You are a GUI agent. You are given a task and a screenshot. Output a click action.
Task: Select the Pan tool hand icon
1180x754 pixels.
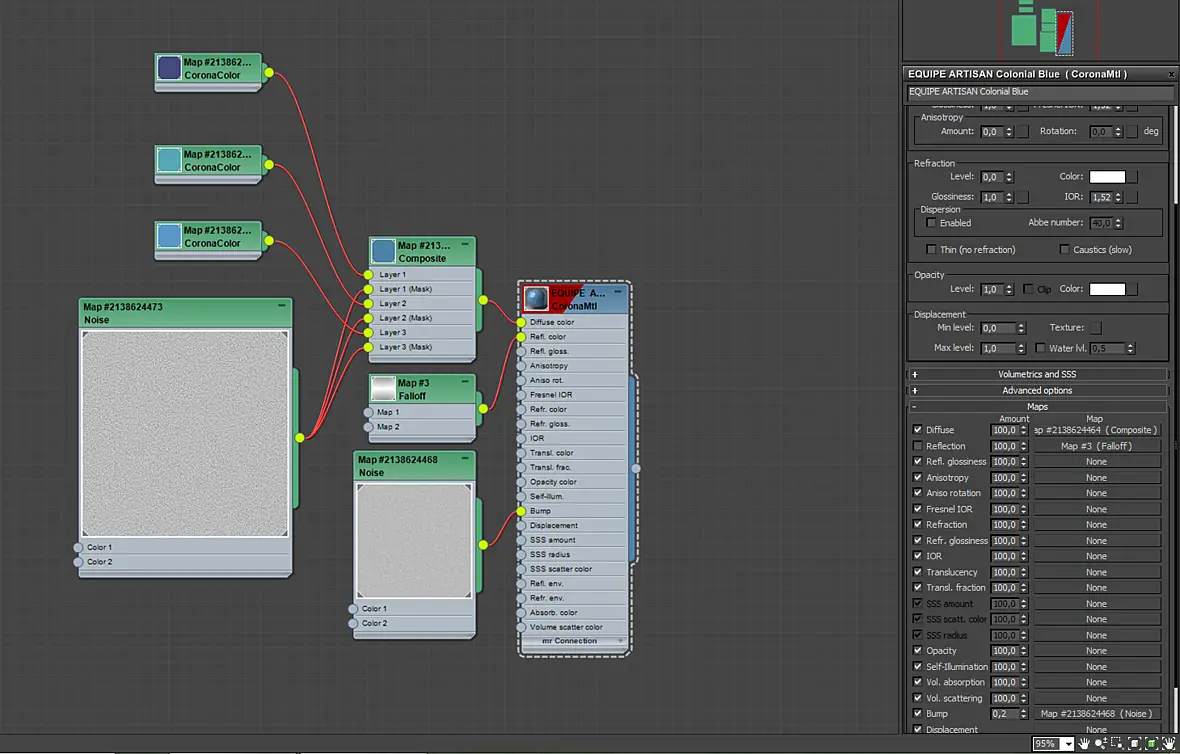click(x=1084, y=743)
